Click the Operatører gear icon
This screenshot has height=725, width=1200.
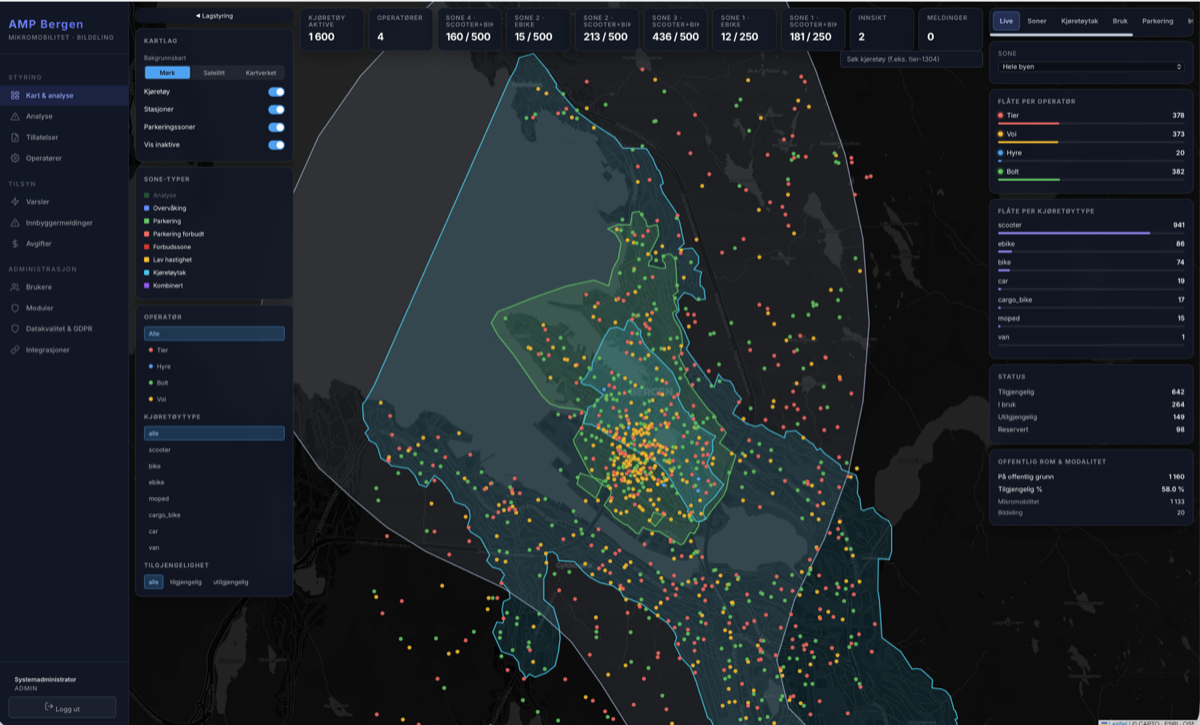tap(15, 158)
